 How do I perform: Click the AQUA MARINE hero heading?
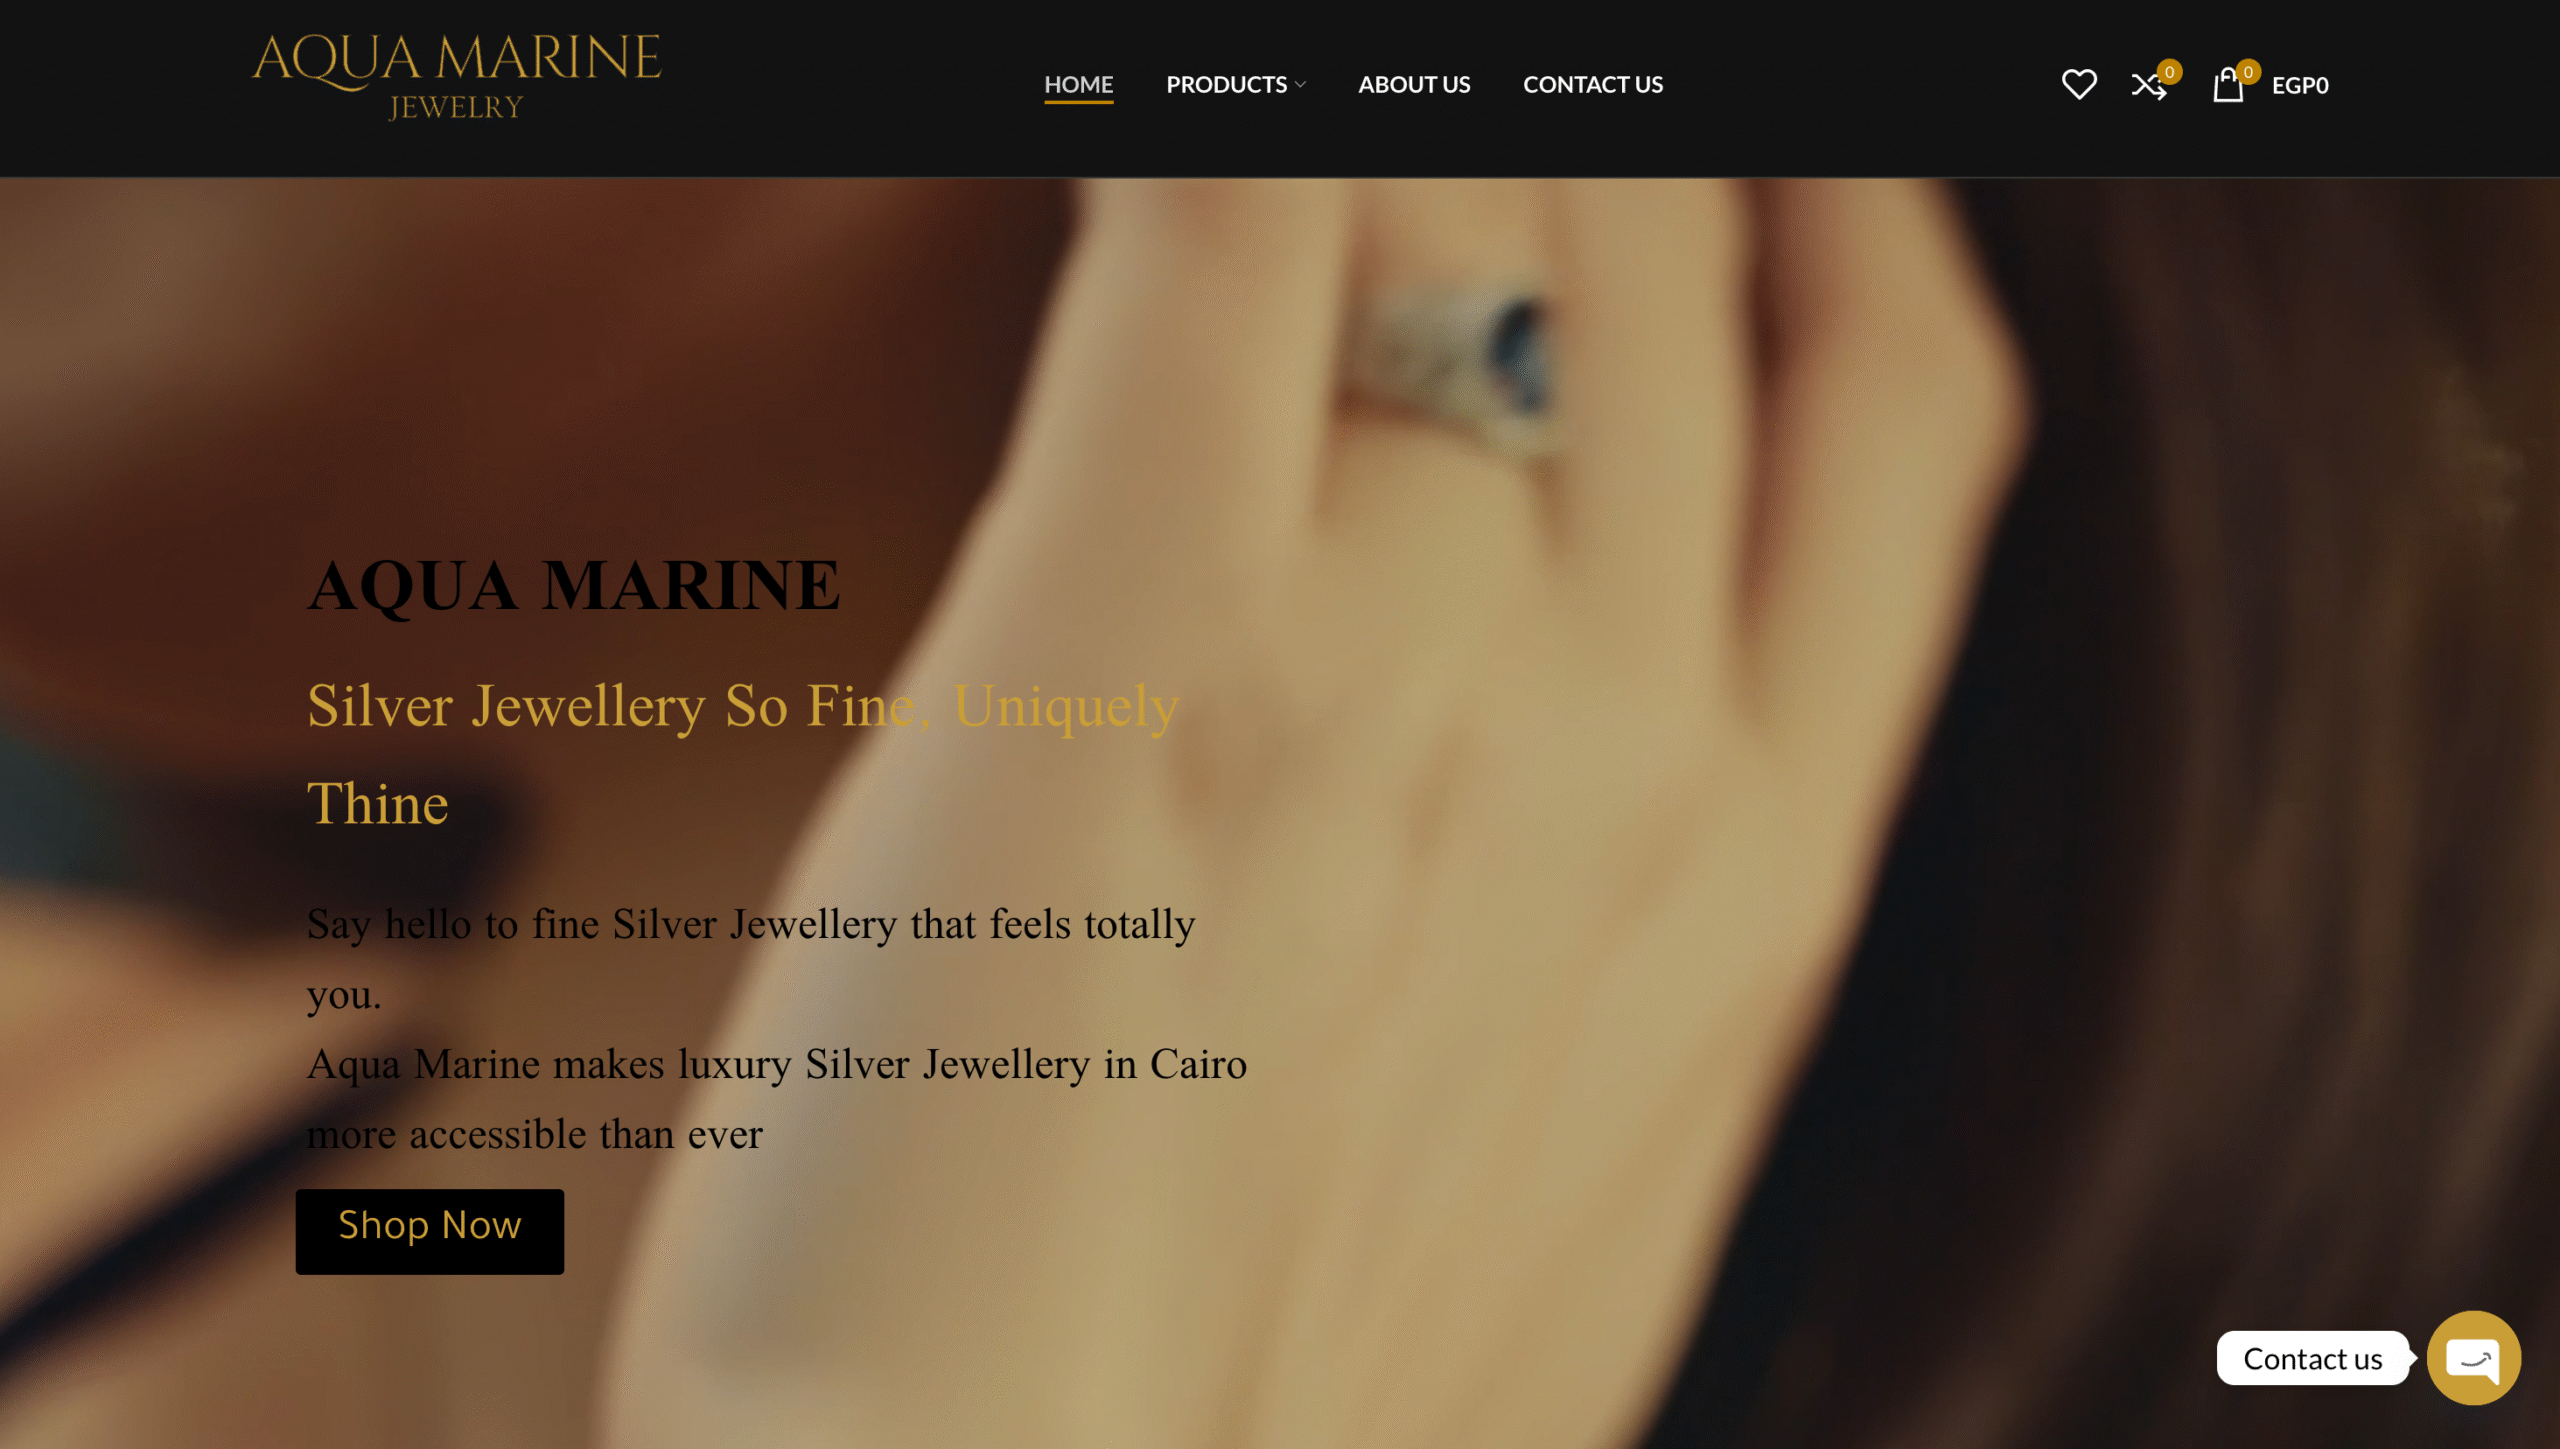[574, 585]
